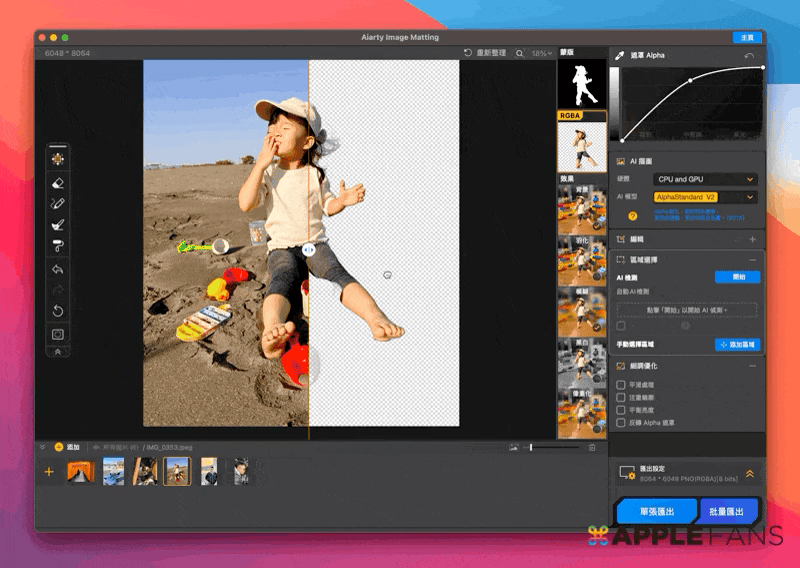
Task: Check the 反轉 Alpha 遮罩 option
Action: click(x=621, y=423)
